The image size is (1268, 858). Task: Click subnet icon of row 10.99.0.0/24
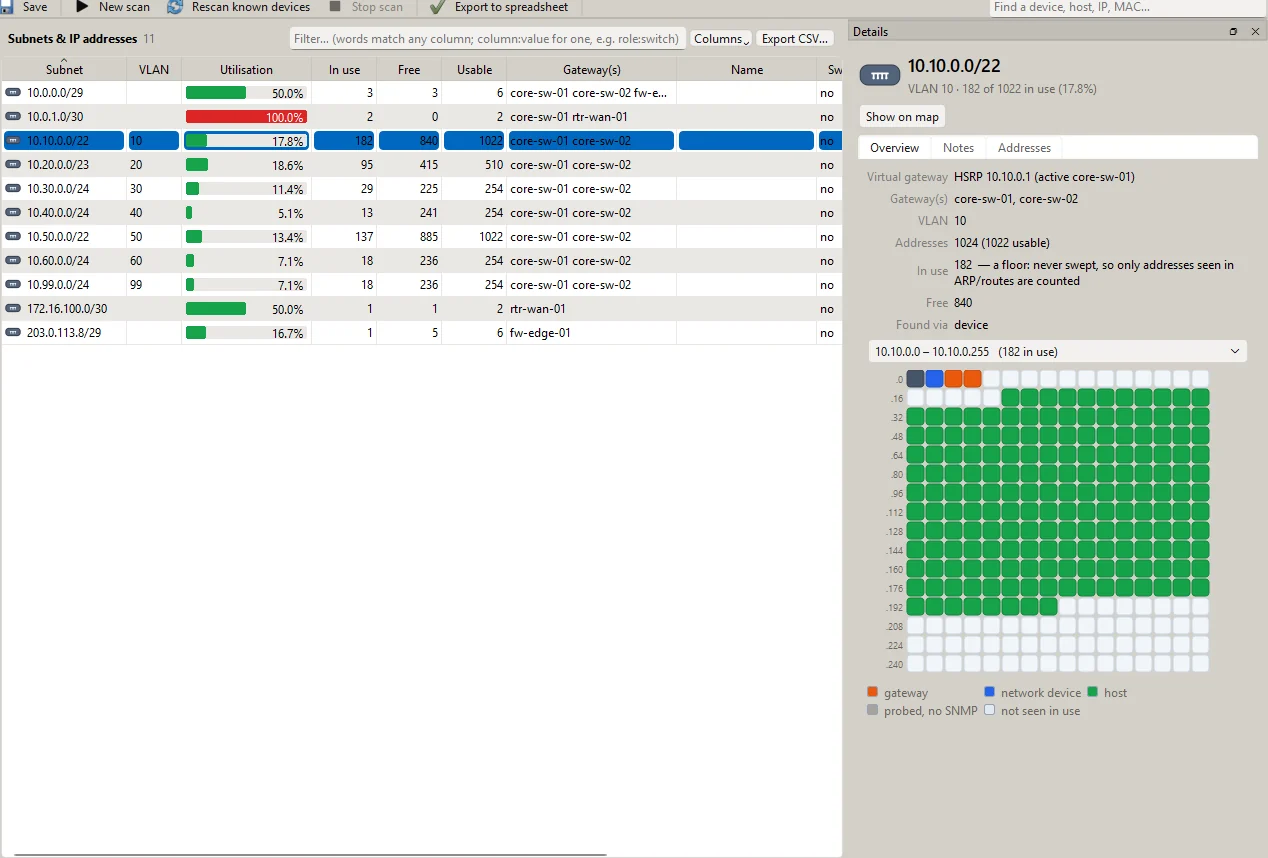pos(13,285)
